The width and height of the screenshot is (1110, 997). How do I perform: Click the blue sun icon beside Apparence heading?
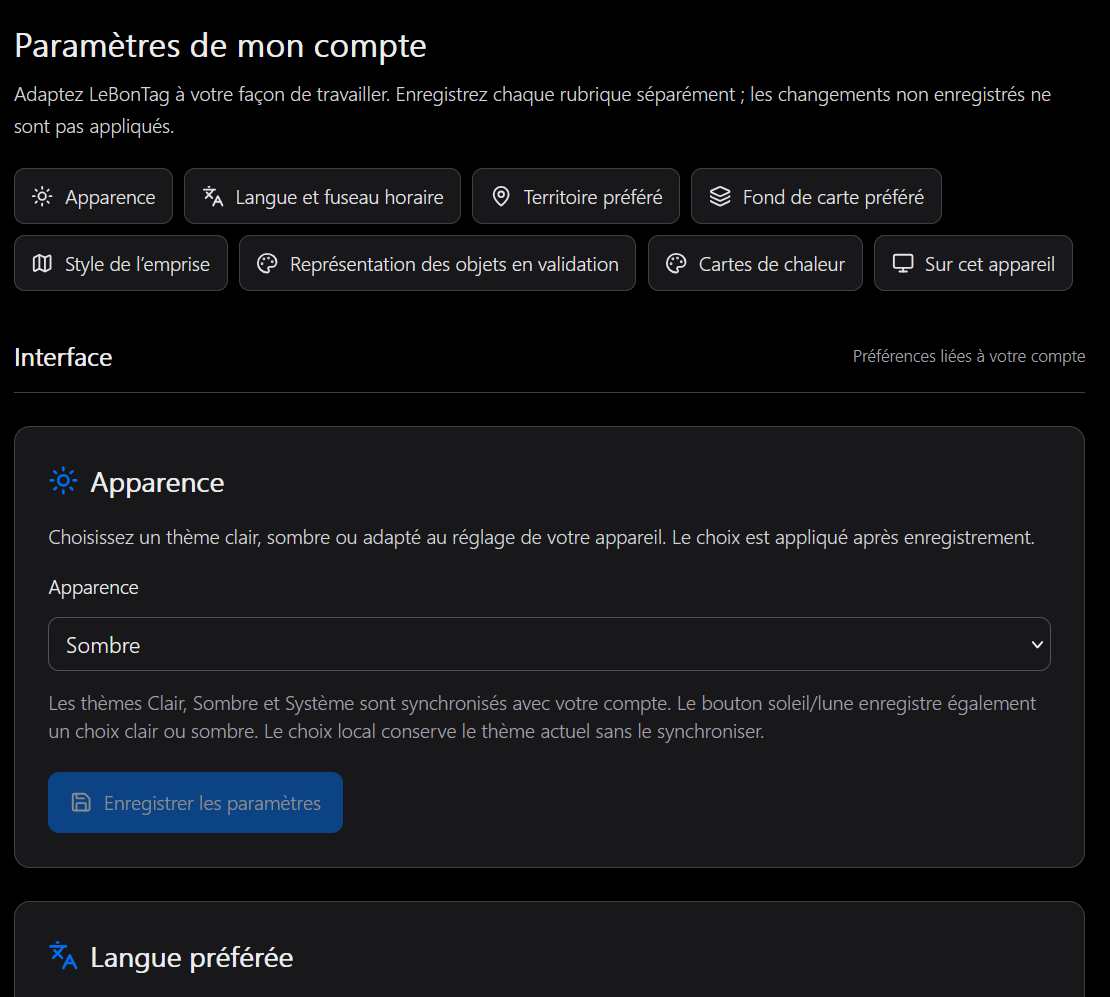pyautogui.click(x=63, y=482)
